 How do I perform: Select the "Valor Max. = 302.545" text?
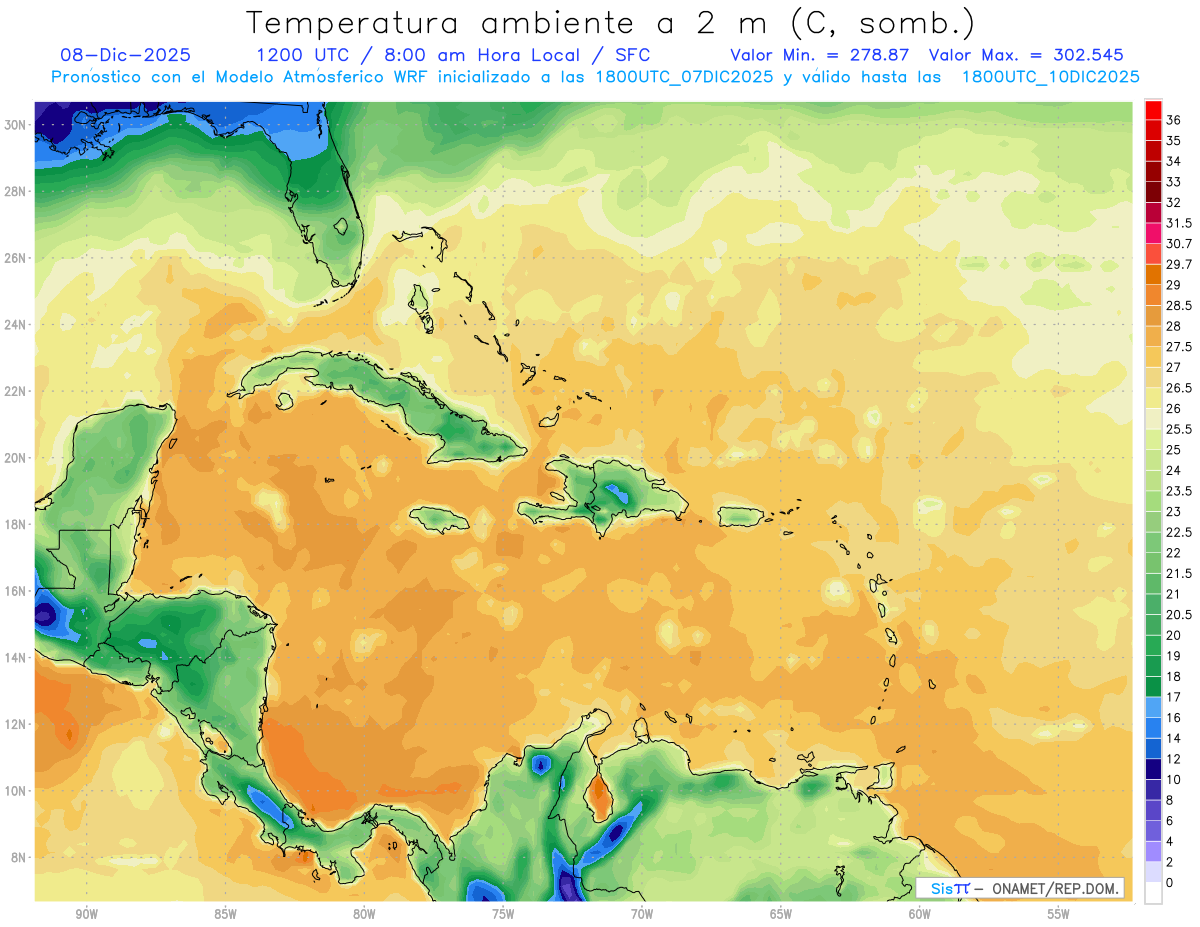1026,55
